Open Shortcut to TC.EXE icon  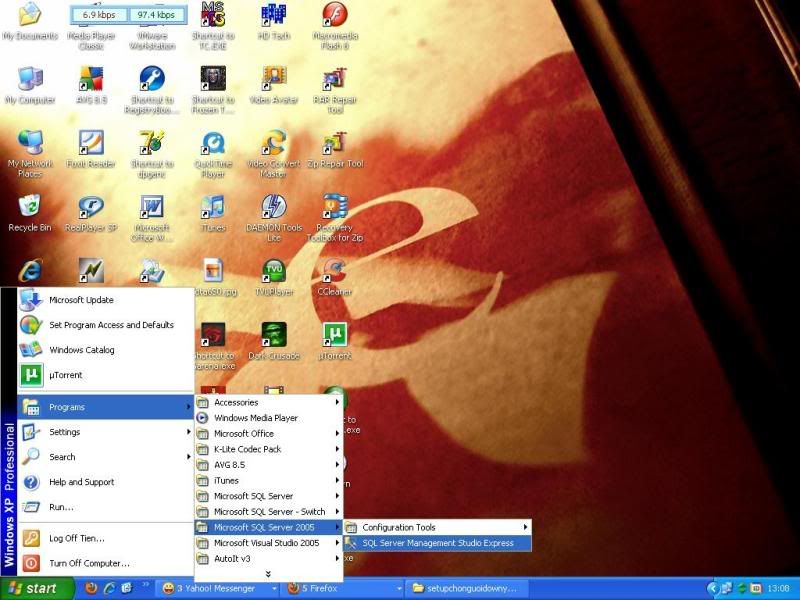[x=213, y=26]
